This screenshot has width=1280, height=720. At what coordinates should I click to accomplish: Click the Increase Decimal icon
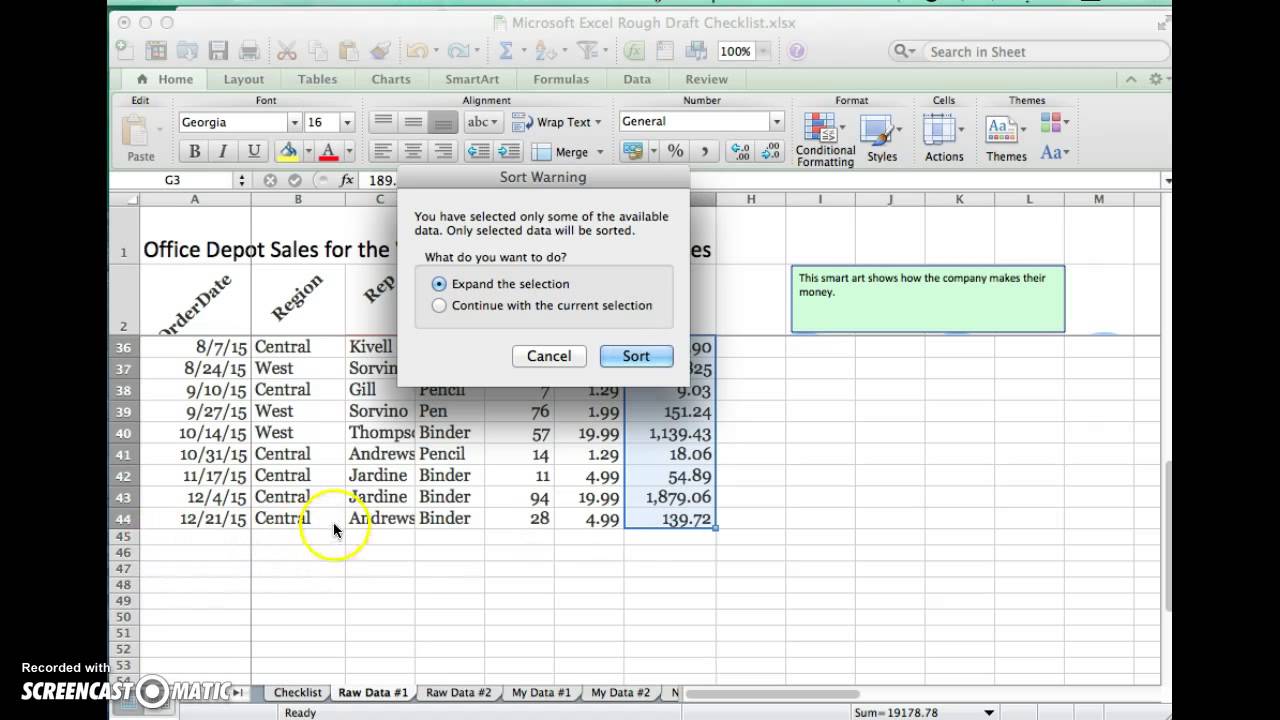coord(740,151)
